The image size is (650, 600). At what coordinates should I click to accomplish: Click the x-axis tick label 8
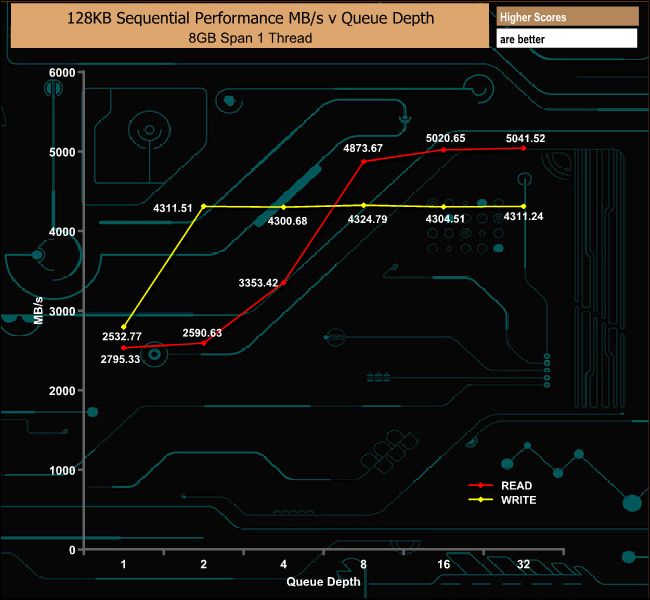pos(364,564)
